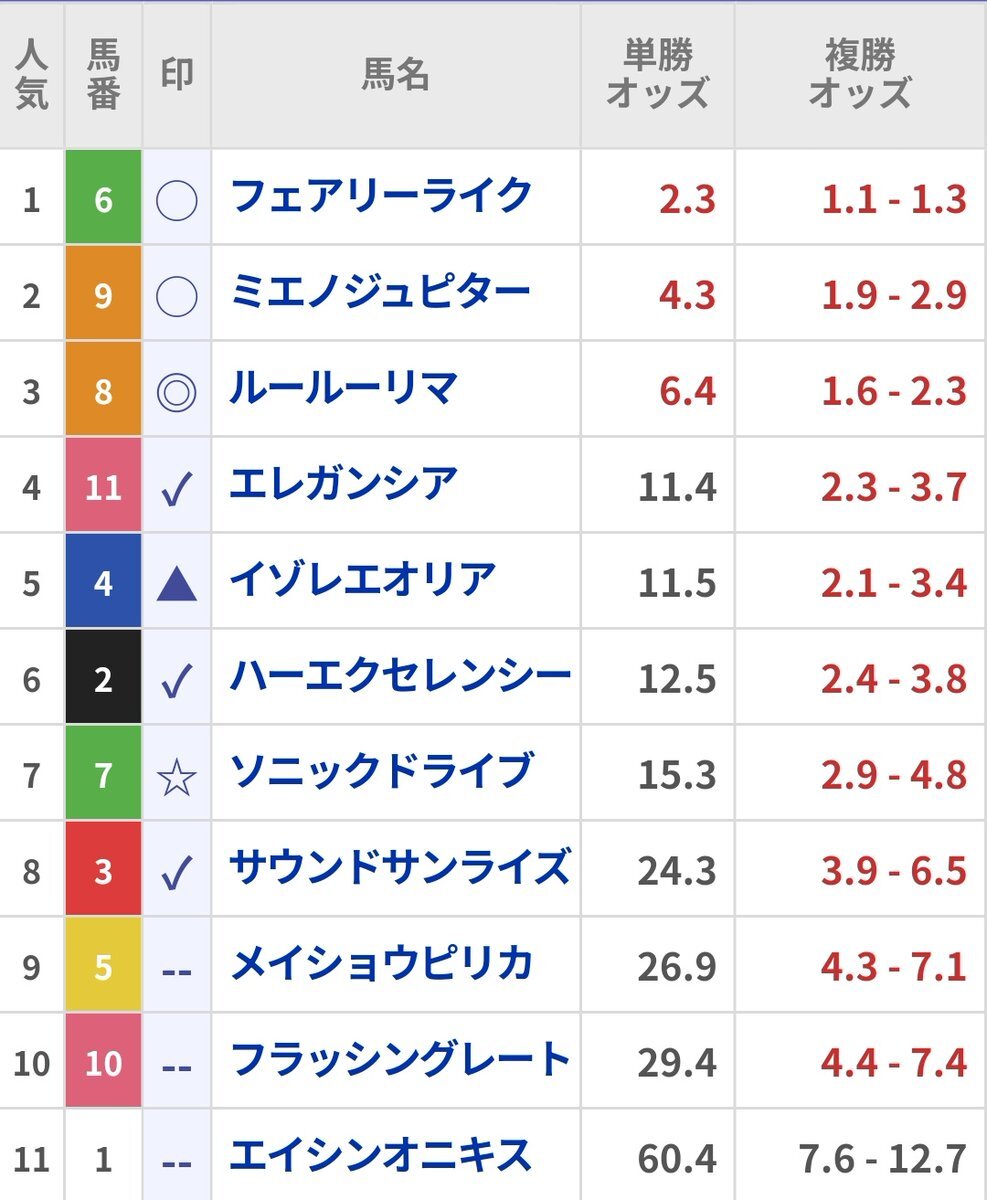
Task: Click the check mark for ハーエクセレンシー
Action: coord(177,682)
